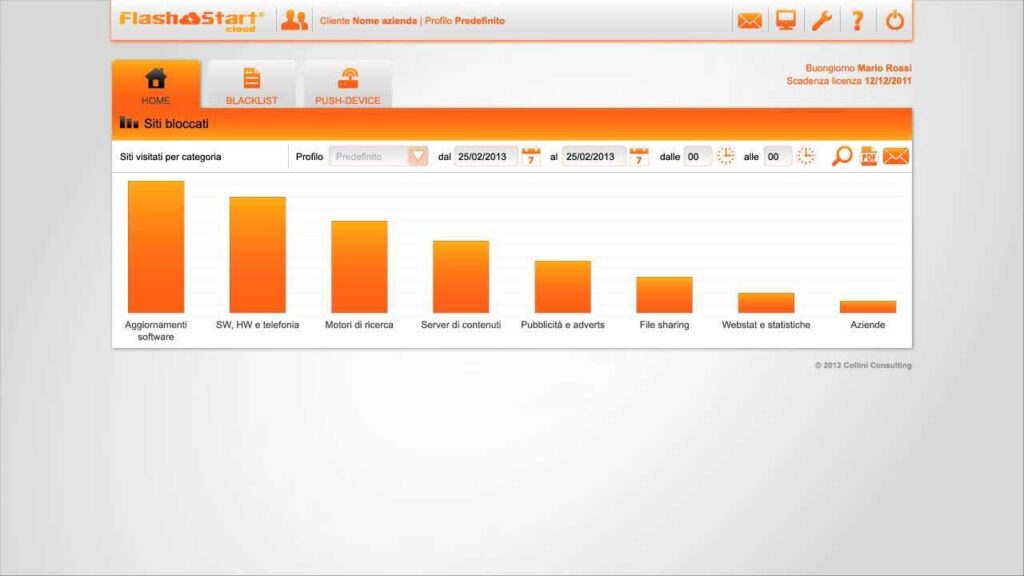The image size is (1024, 576).
Task: Click the 'File sharing' axis label
Action: (664, 325)
